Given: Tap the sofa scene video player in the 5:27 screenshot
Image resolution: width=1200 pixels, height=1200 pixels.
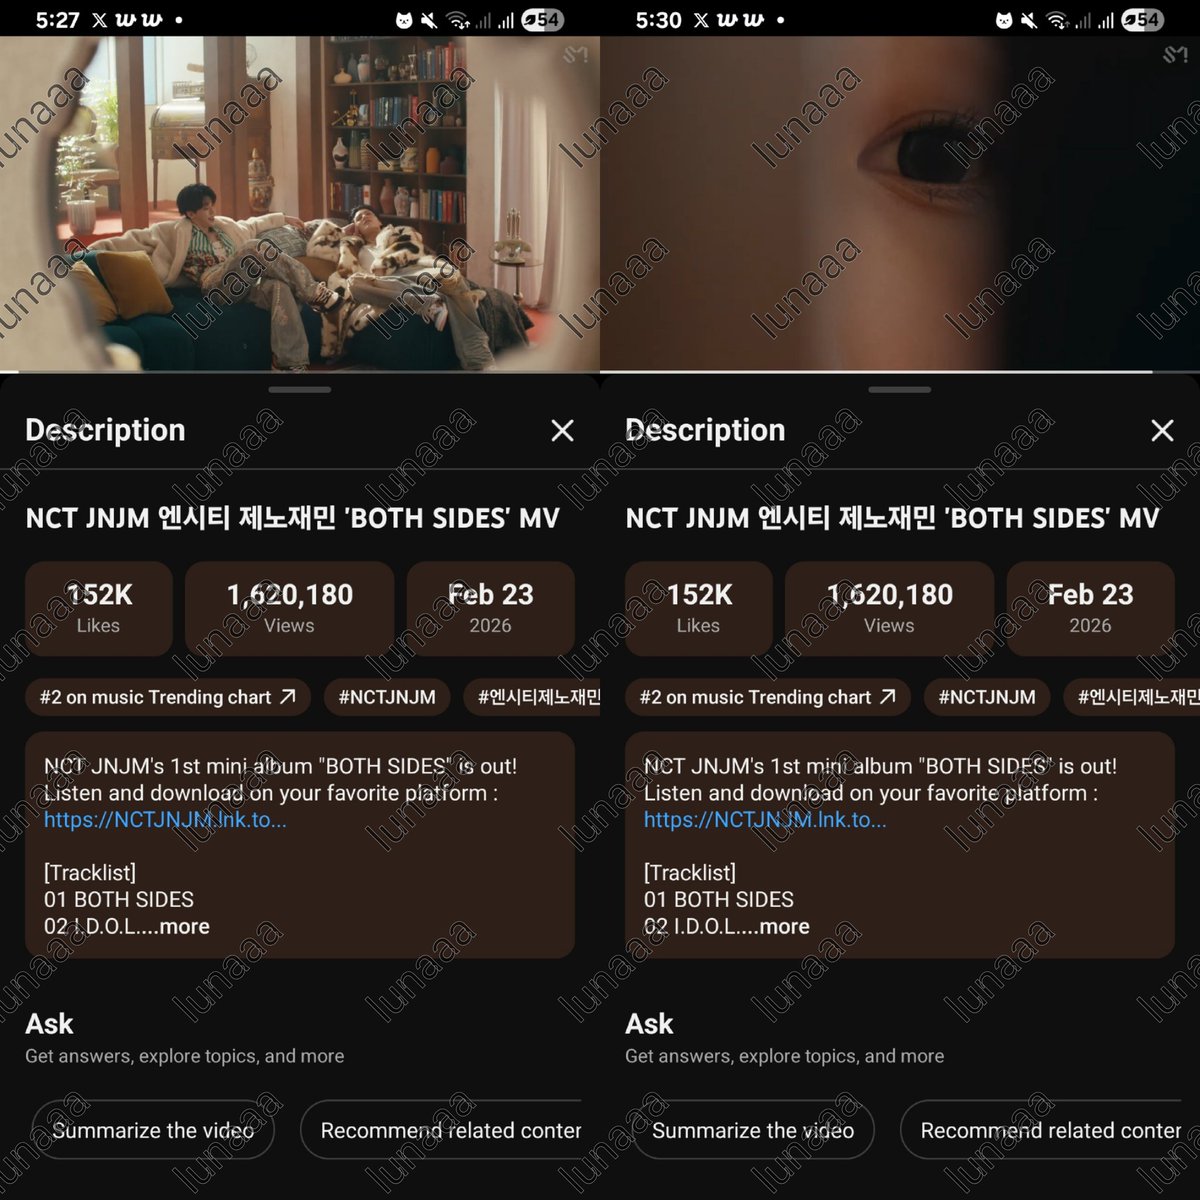Looking at the screenshot, I should pyautogui.click(x=300, y=204).
